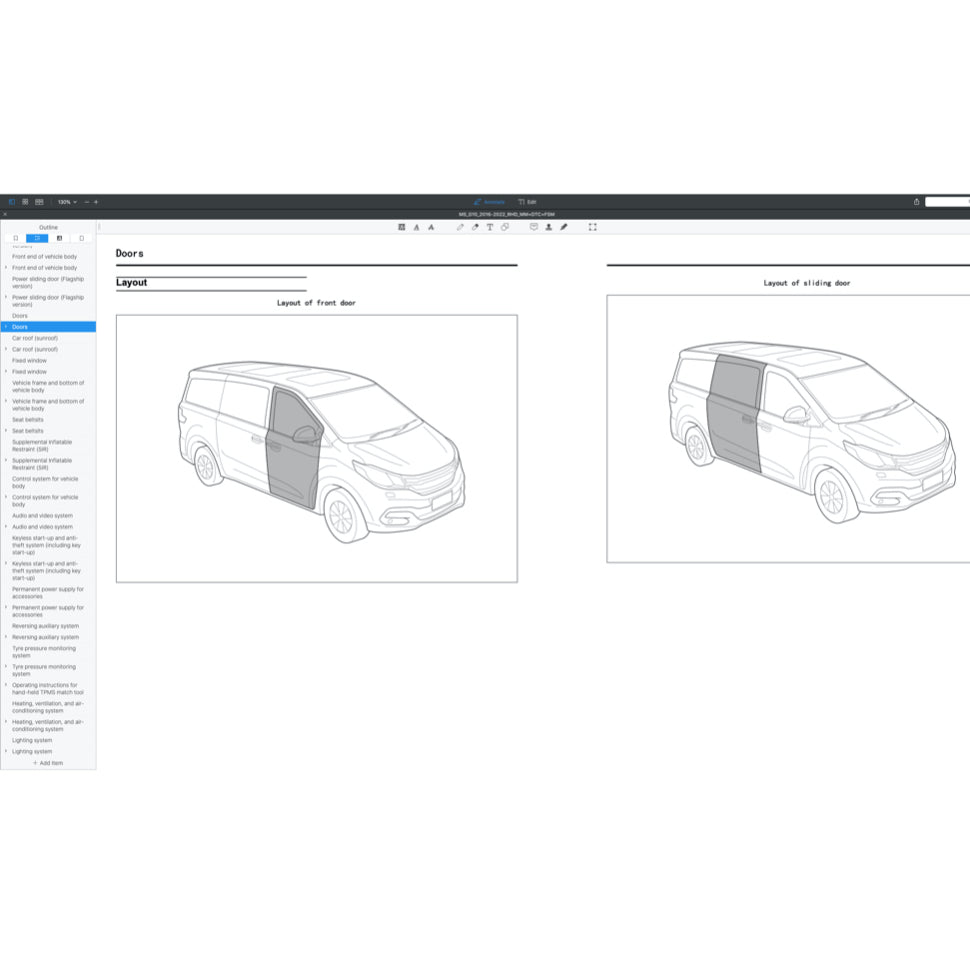Open the 130% zoom level dropdown

tap(66, 202)
